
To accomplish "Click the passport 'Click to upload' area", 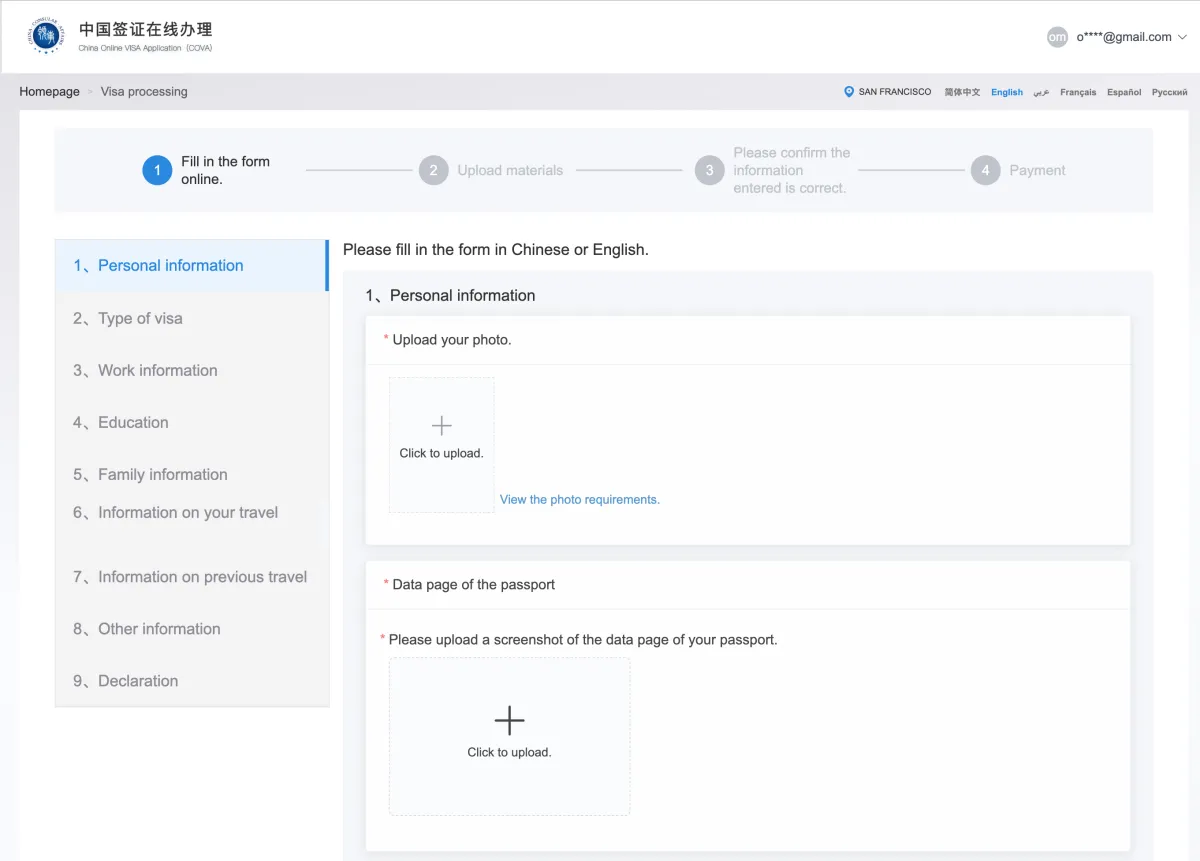I will pos(509,737).
